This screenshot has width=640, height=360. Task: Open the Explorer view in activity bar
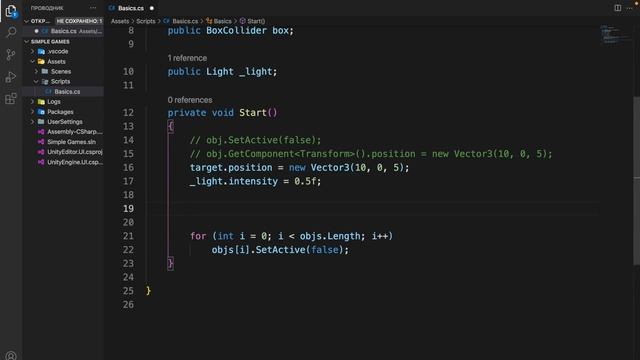point(11,11)
